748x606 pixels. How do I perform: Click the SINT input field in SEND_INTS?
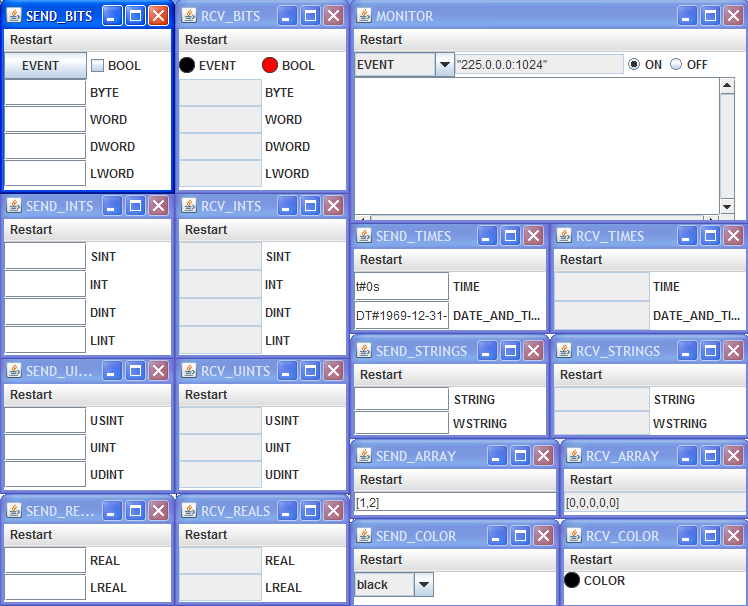45,256
